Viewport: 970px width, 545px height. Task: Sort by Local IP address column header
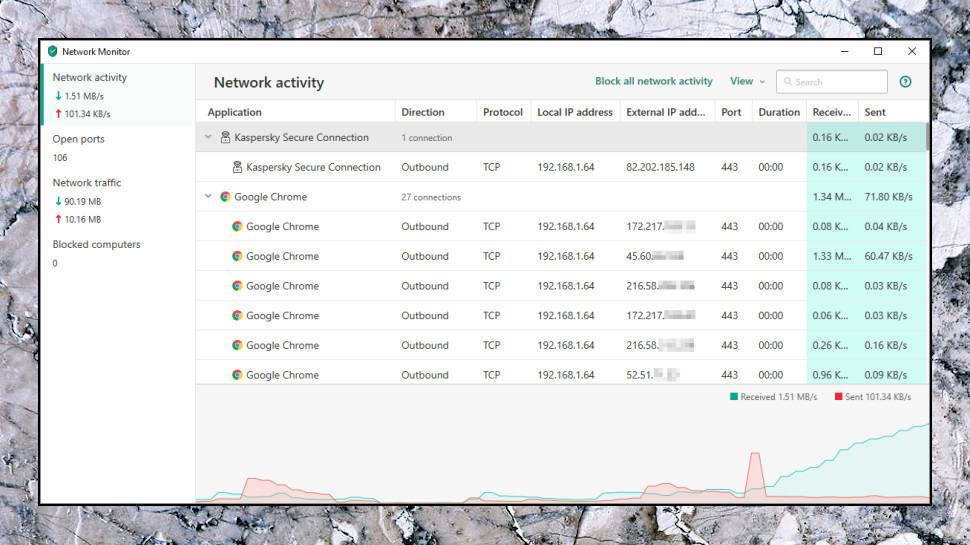pos(575,112)
